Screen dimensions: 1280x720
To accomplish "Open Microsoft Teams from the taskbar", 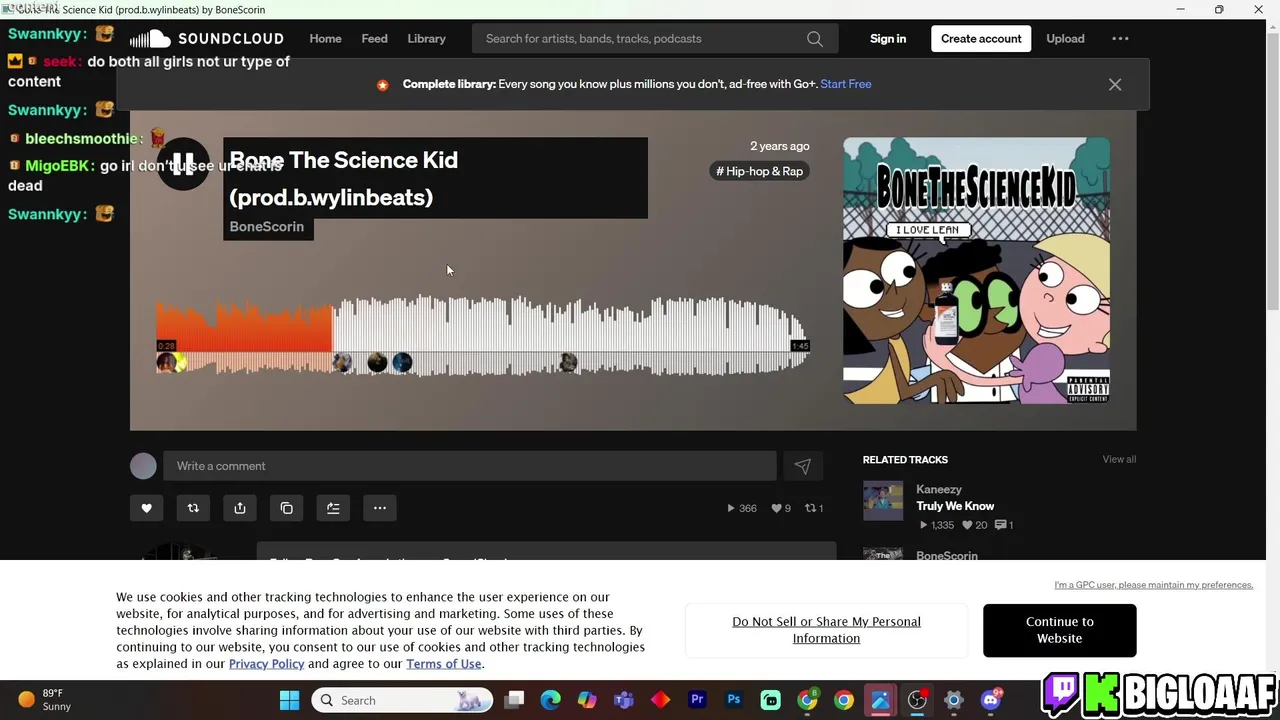I will tap(624, 700).
